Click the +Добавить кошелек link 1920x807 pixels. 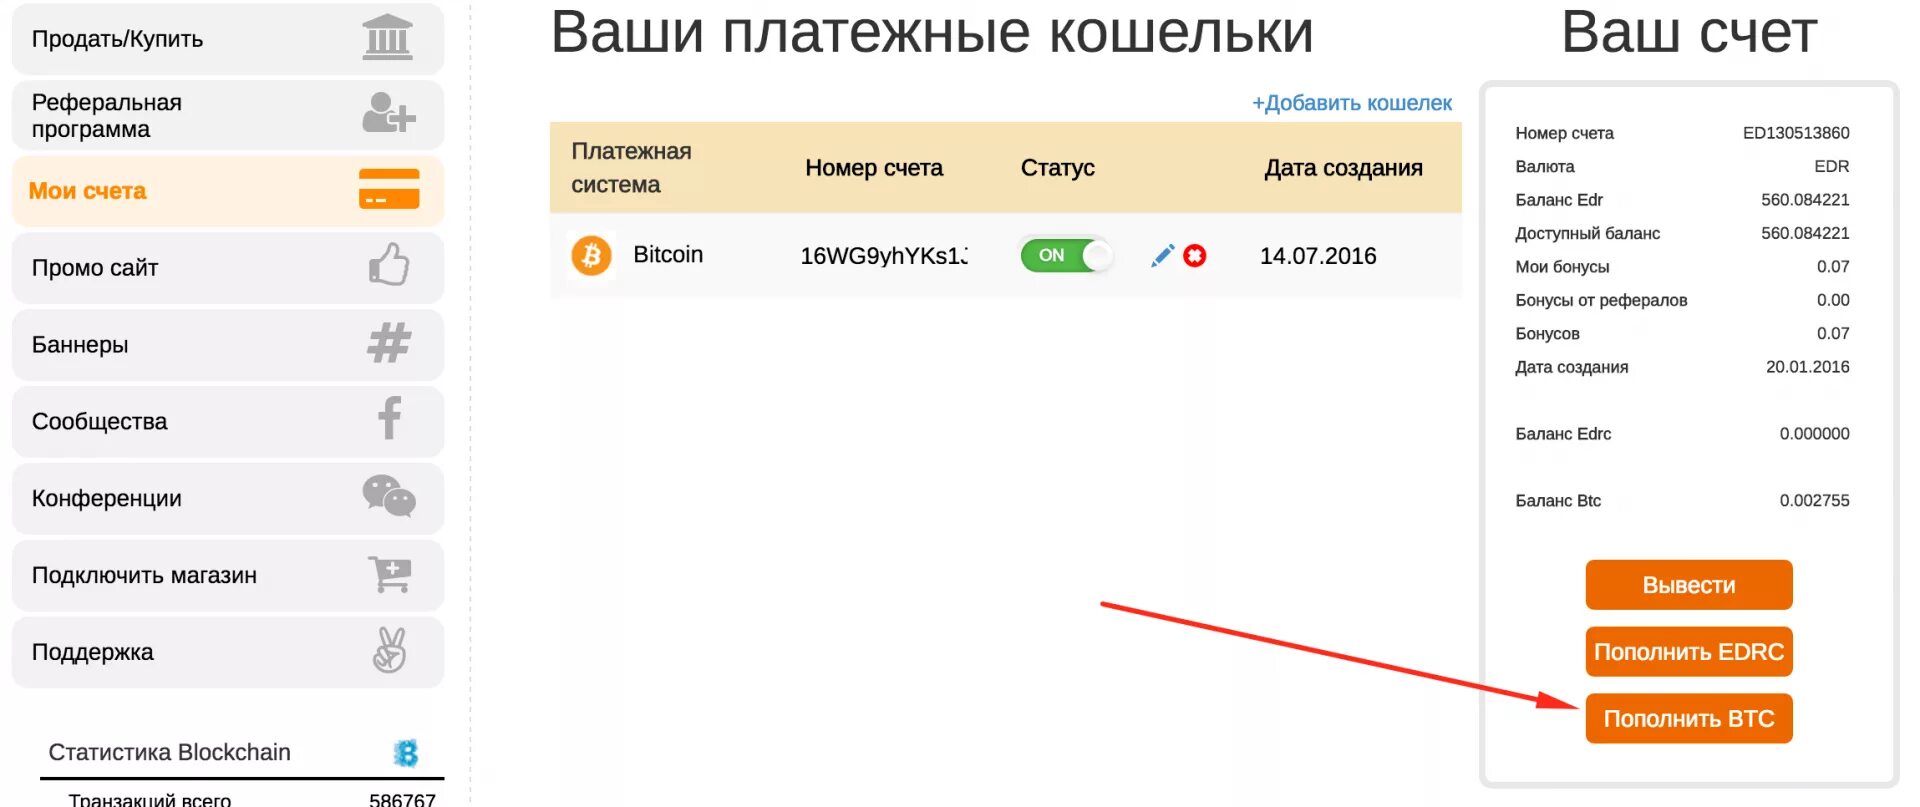tap(1352, 103)
